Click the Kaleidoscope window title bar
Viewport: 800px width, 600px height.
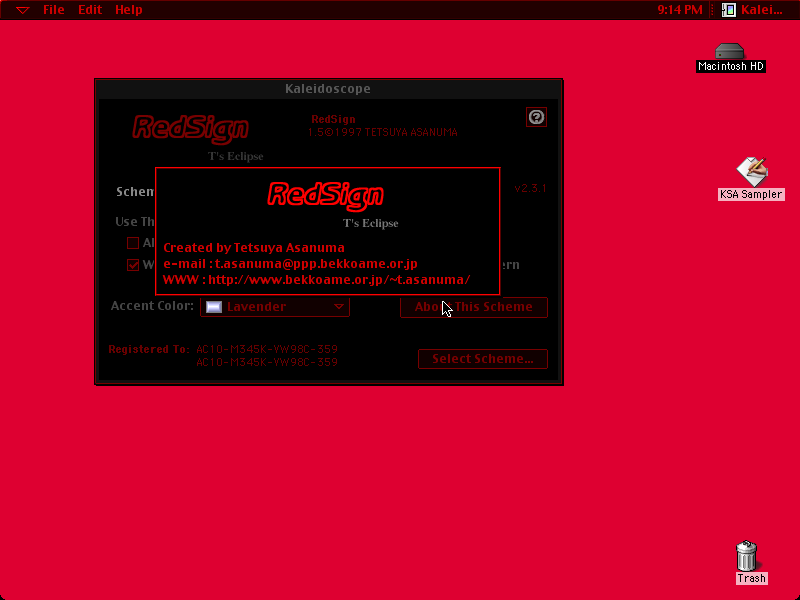329,89
